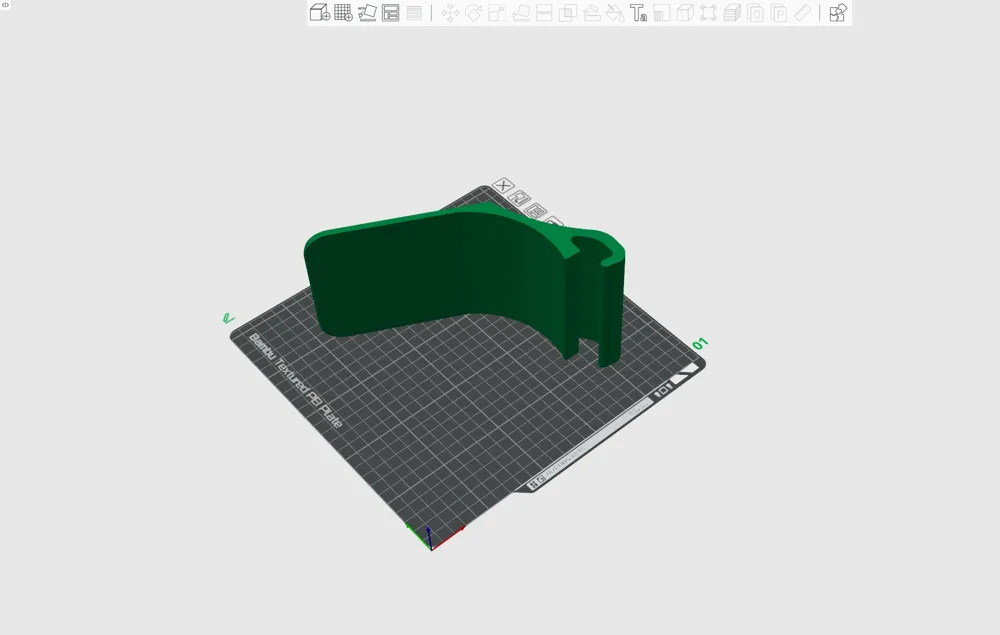The width and height of the screenshot is (1000, 635).
Task: Select the Auto orient tool
Action: coord(367,13)
